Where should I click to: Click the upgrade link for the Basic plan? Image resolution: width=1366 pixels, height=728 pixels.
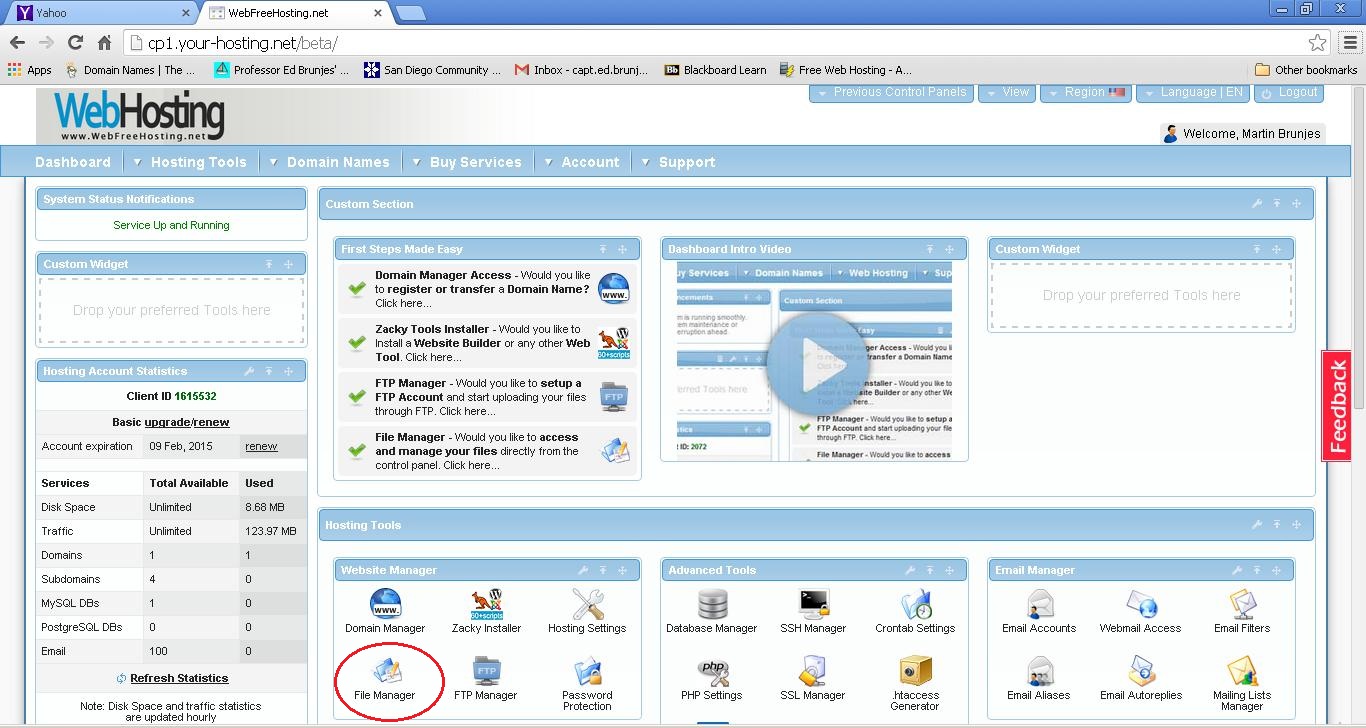pyautogui.click(x=167, y=422)
